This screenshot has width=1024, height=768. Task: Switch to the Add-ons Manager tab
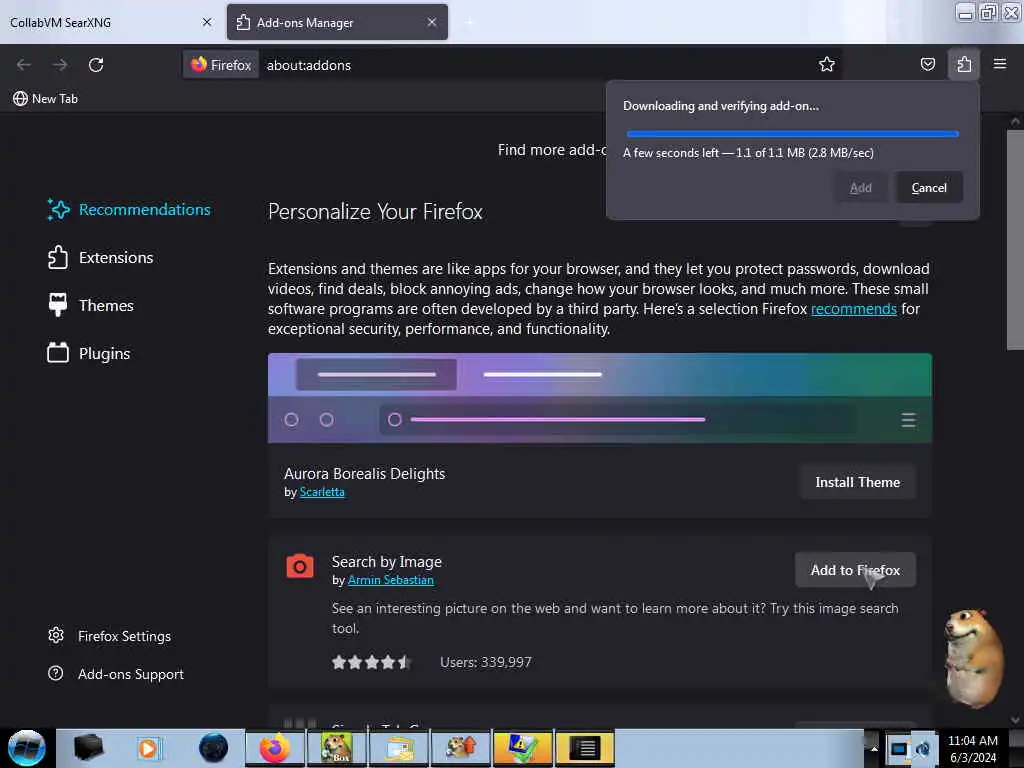pyautogui.click(x=337, y=22)
